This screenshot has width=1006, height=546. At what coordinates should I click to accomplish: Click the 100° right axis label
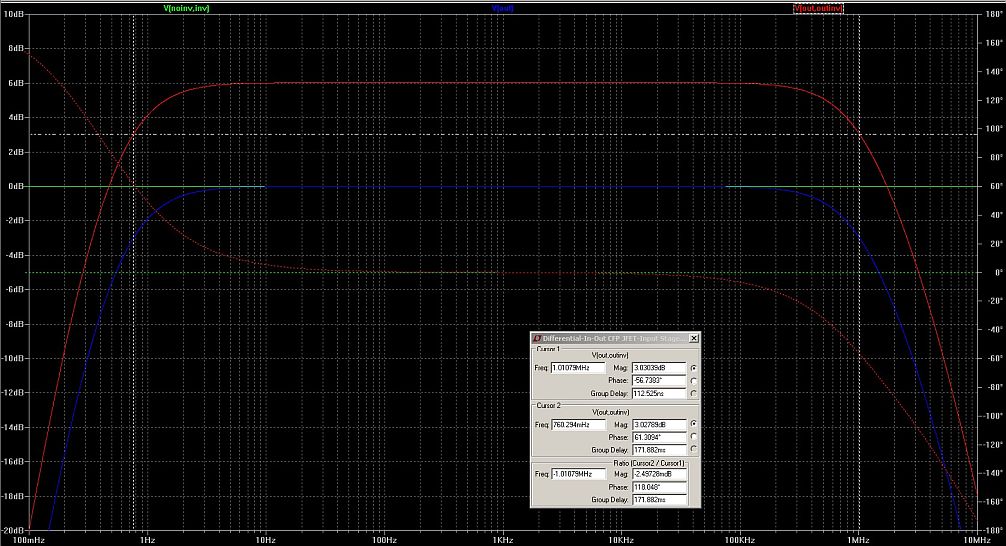tap(994, 128)
